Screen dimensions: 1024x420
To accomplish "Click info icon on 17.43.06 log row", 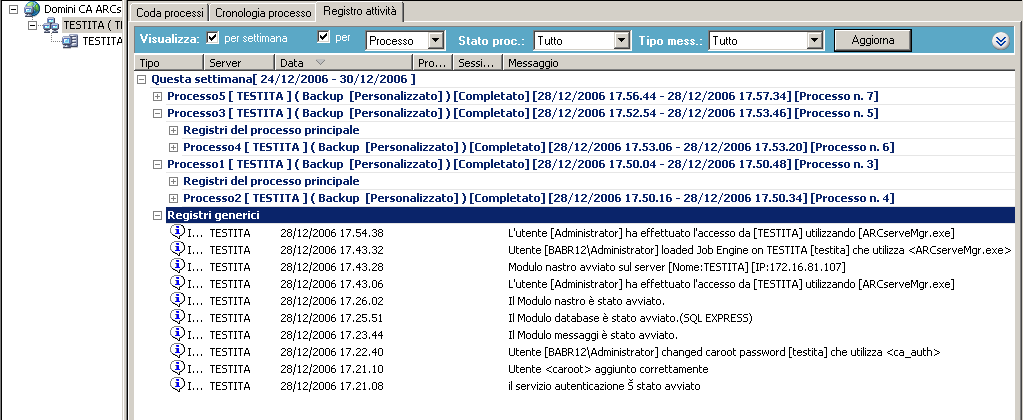I will 178,283.
